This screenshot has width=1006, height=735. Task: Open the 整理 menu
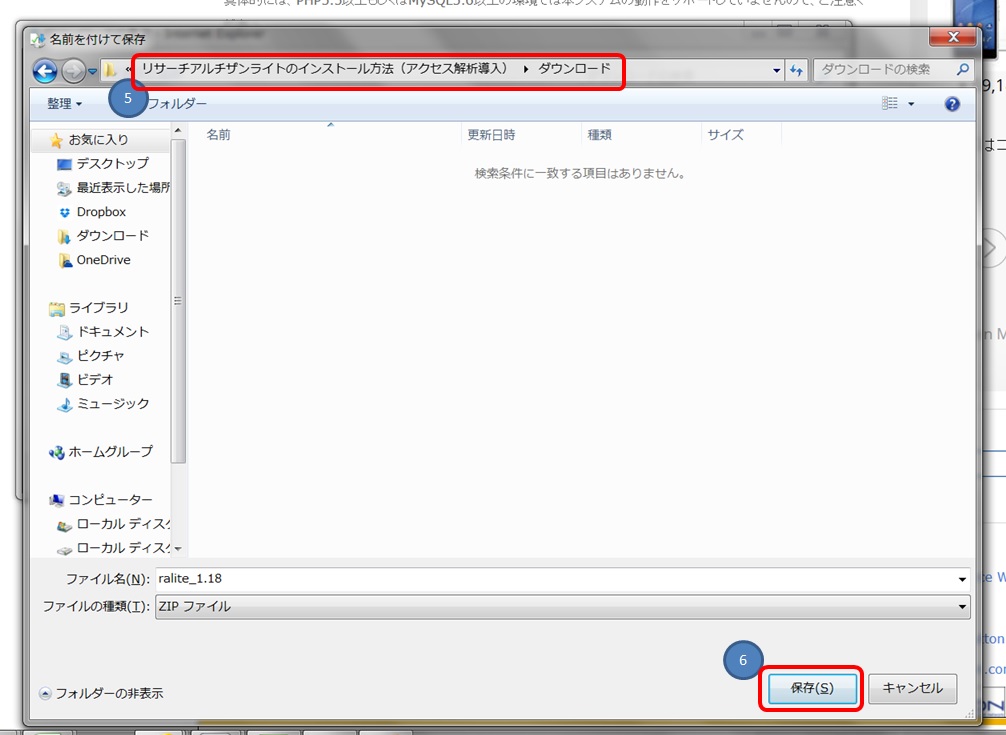point(64,104)
